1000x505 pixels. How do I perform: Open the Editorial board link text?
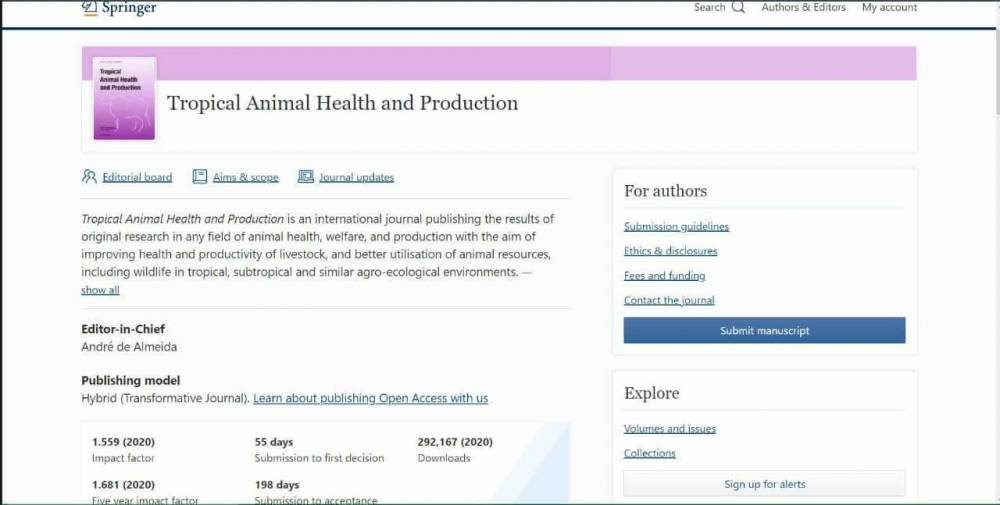tap(137, 177)
